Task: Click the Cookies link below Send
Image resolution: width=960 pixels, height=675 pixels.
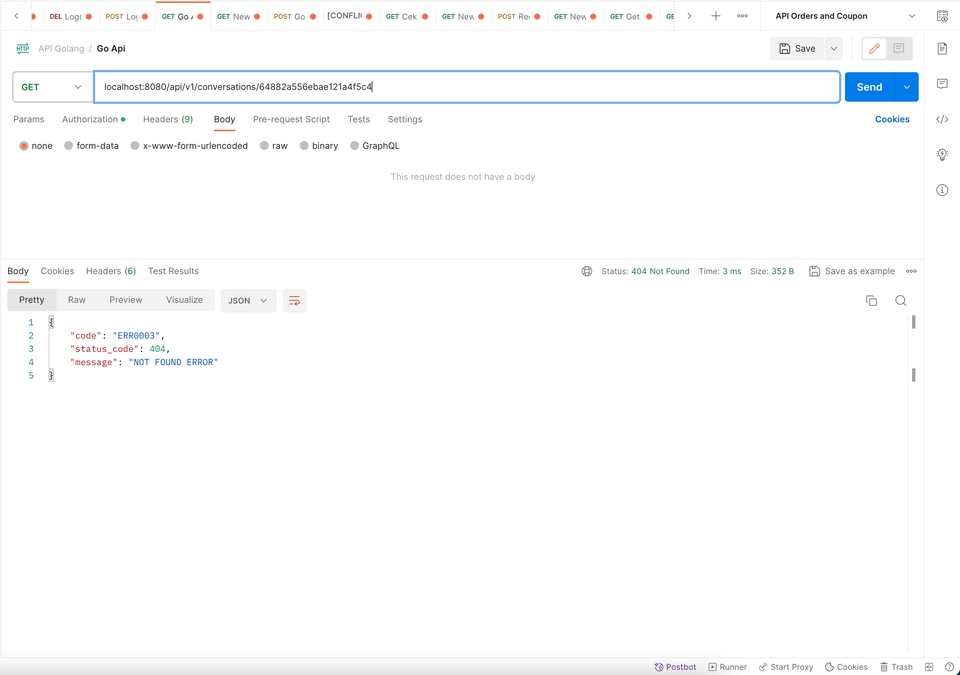Action: (891, 119)
